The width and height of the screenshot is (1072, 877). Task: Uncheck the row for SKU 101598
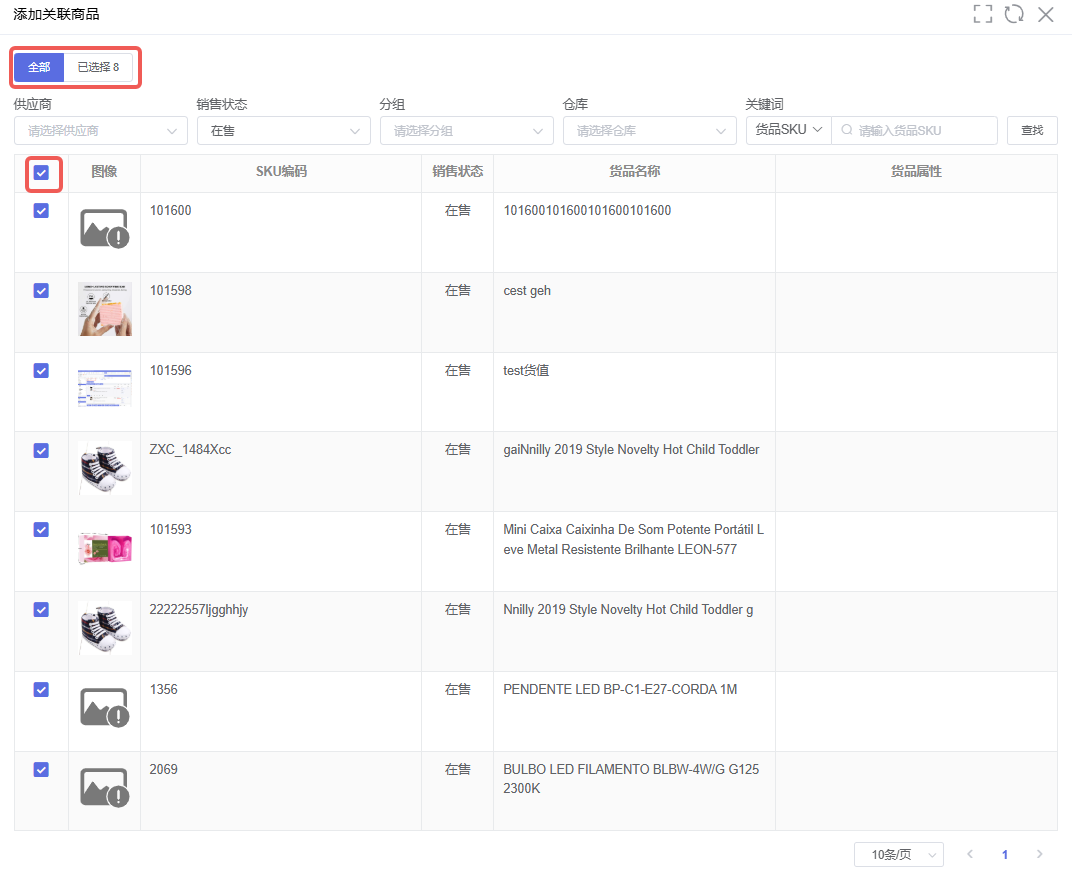click(x=41, y=291)
